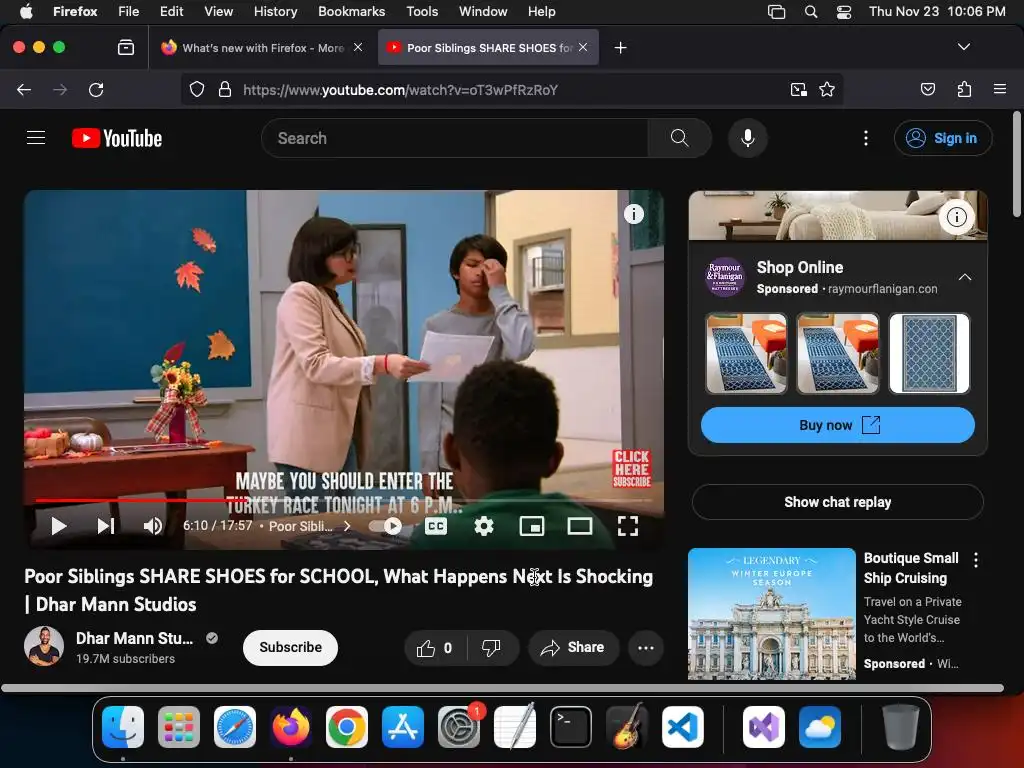1024x768 pixels.
Task: Reload the current page
Action: [x=96, y=89]
